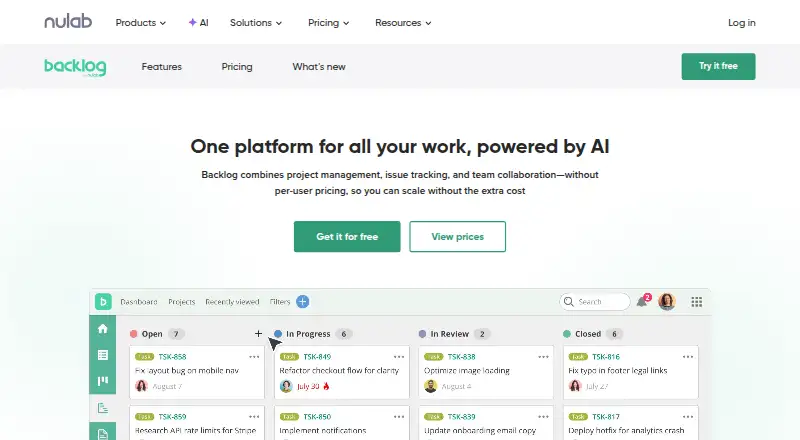Open Dashboard in the app bar
Image resolution: width=800 pixels, height=440 pixels.
pyautogui.click(x=139, y=302)
